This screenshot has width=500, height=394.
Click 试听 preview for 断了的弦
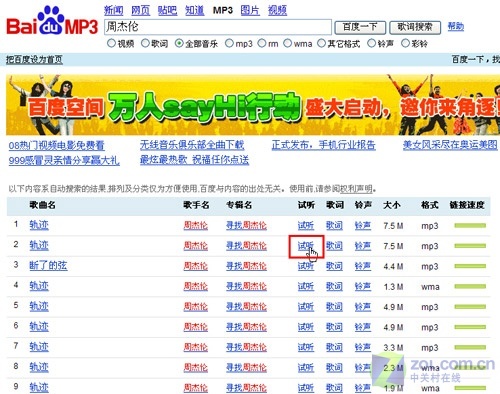click(x=306, y=266)
